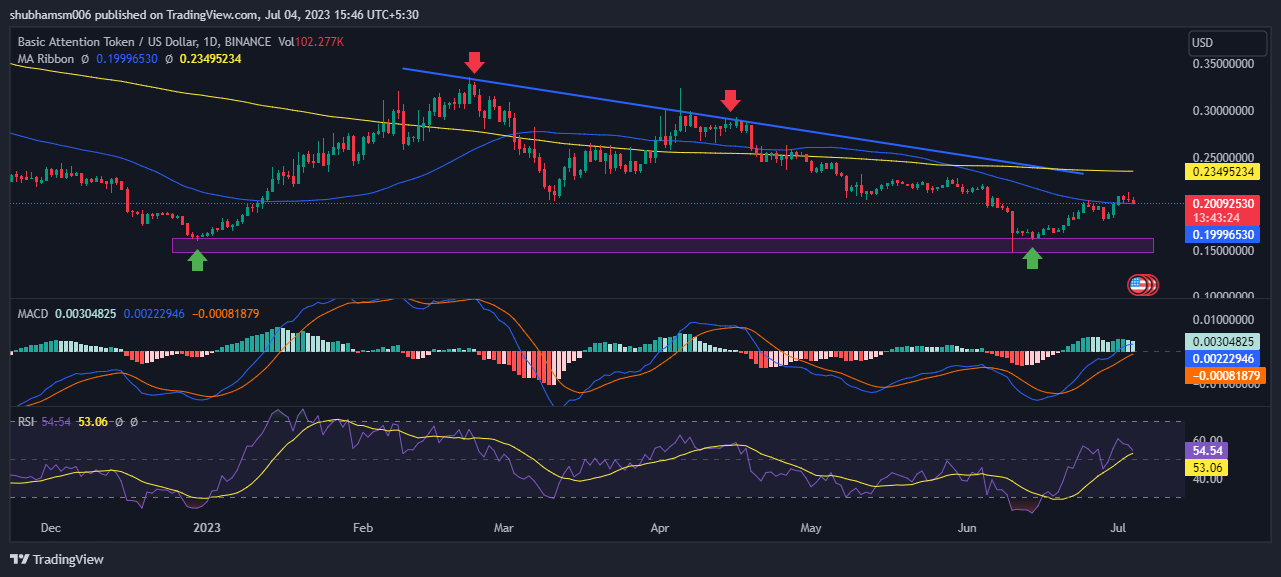Click 2023 on the time axis
1281x577 pixels.
(x=206, y=526)
